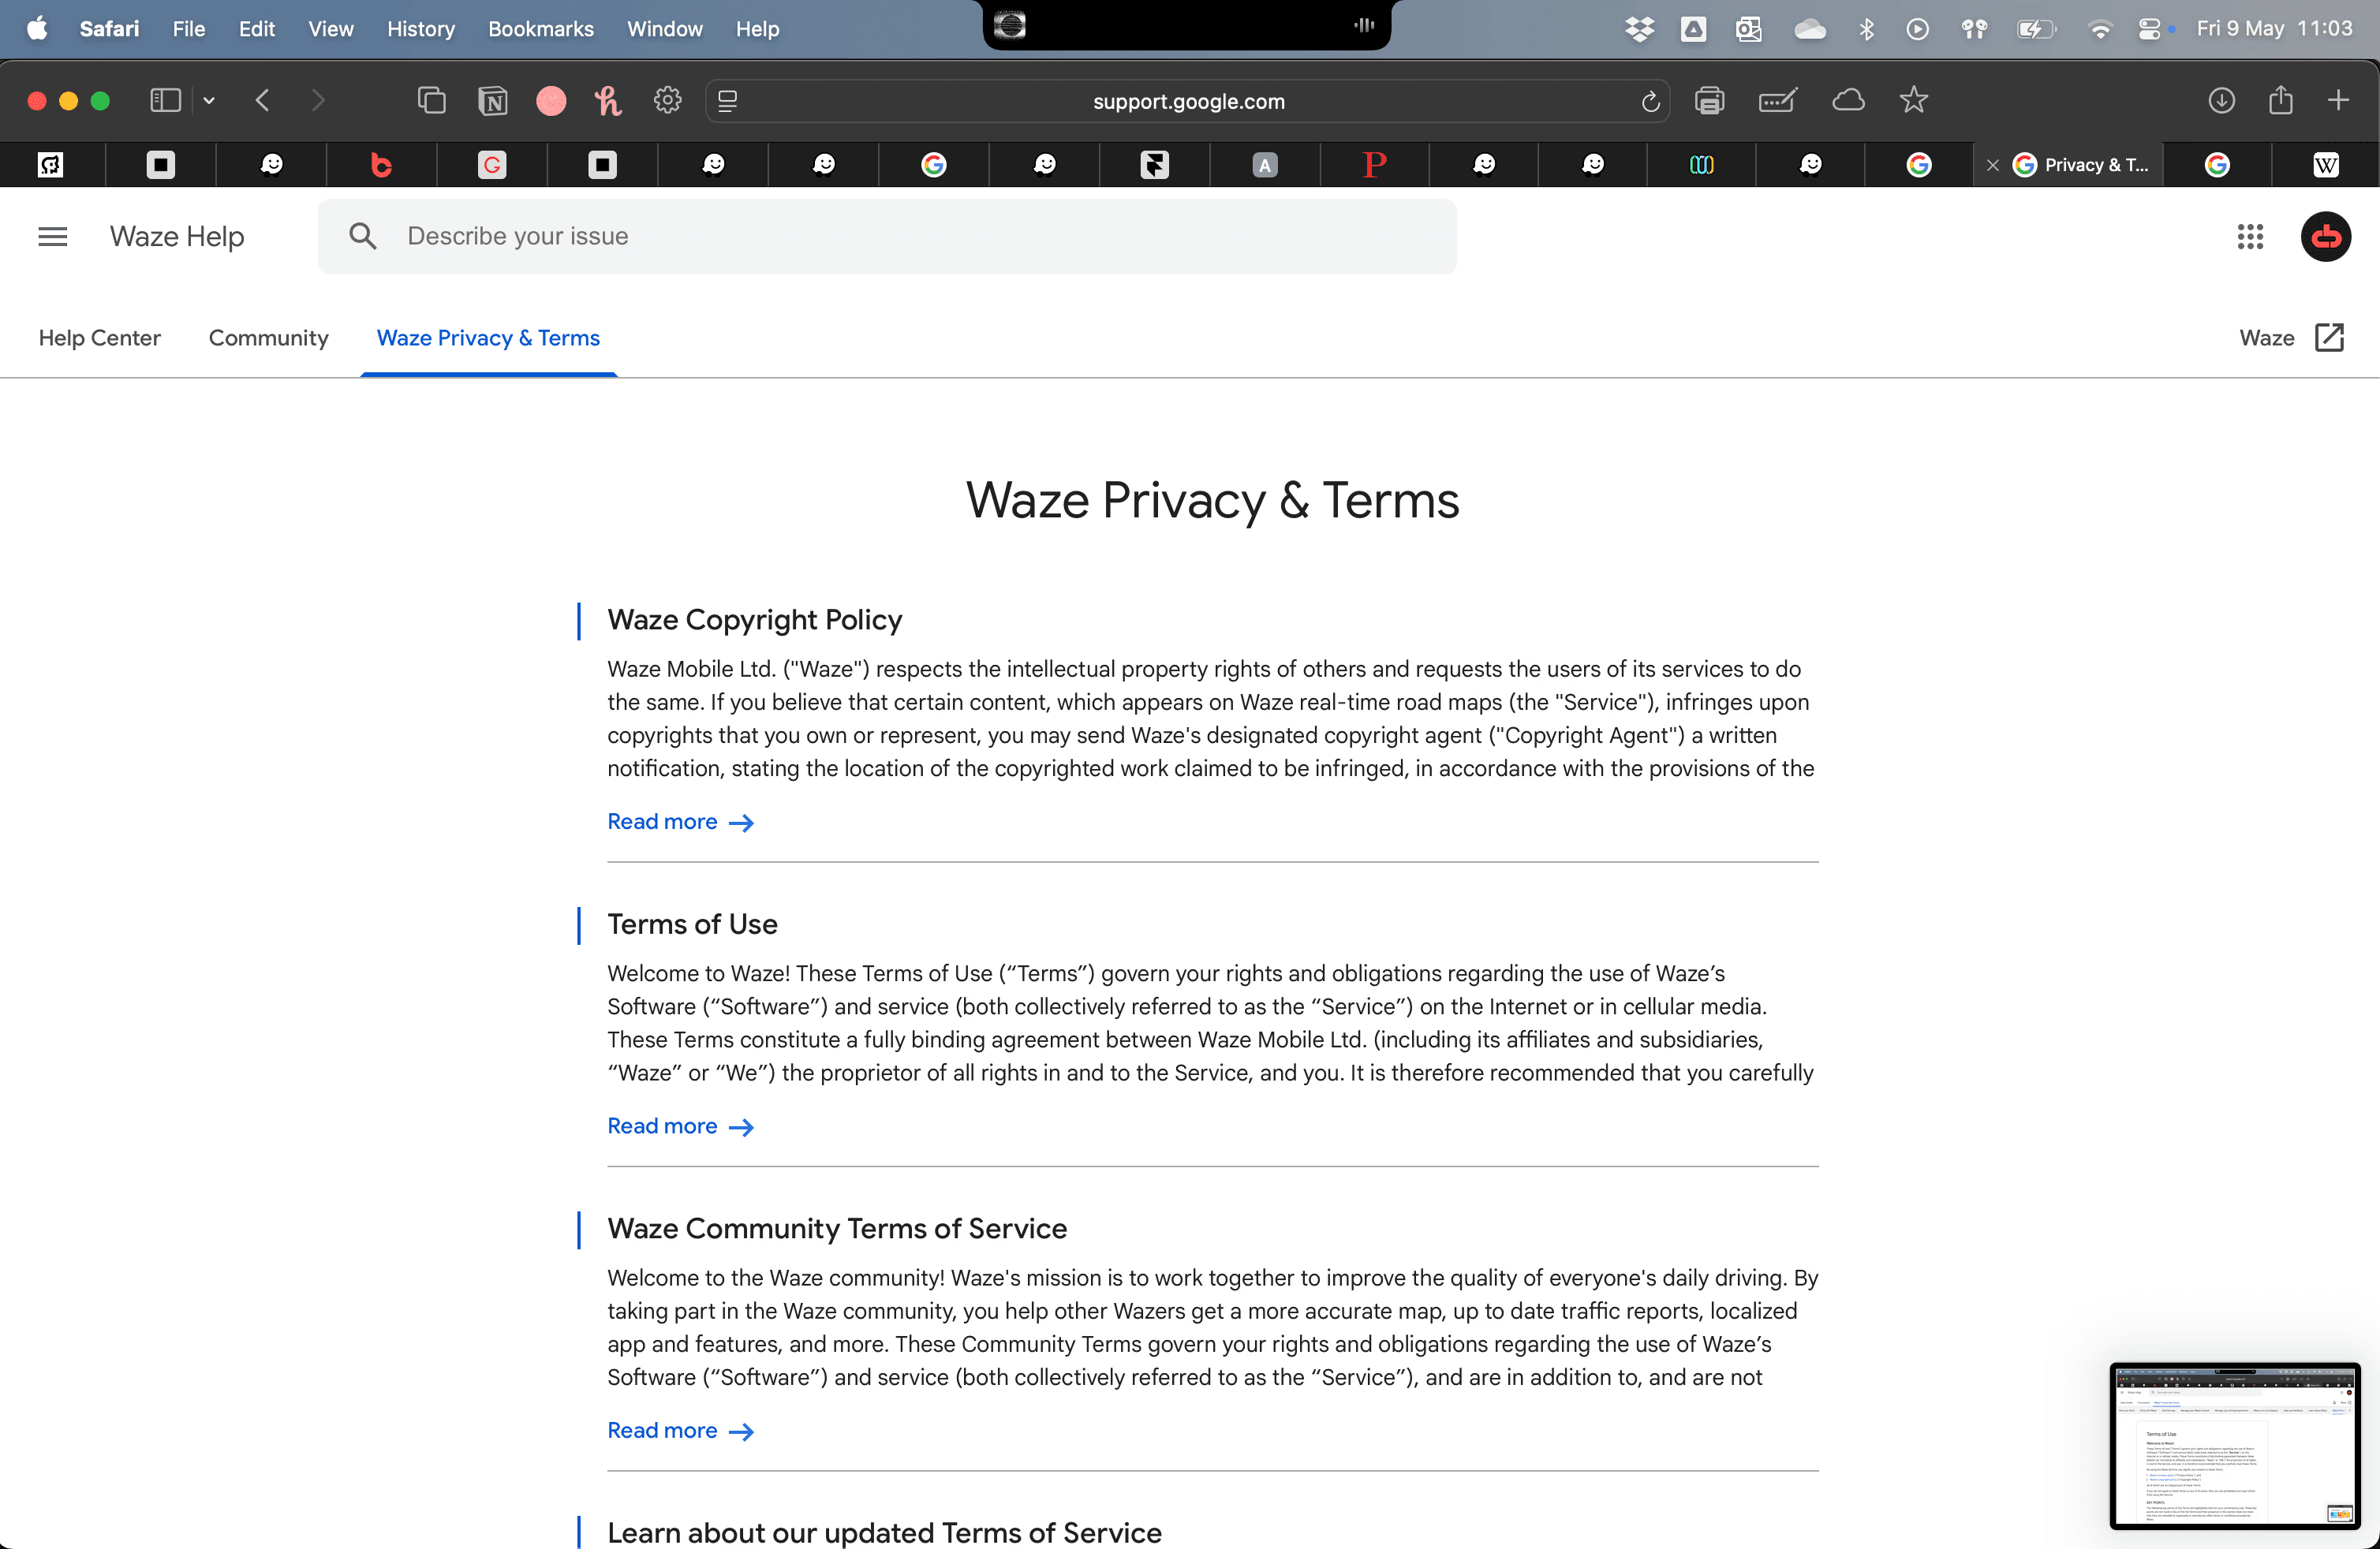The image size is (2380, 1549).
Task: Click the print icon in Safari toolbar
Action: (x=1709, y=101)
